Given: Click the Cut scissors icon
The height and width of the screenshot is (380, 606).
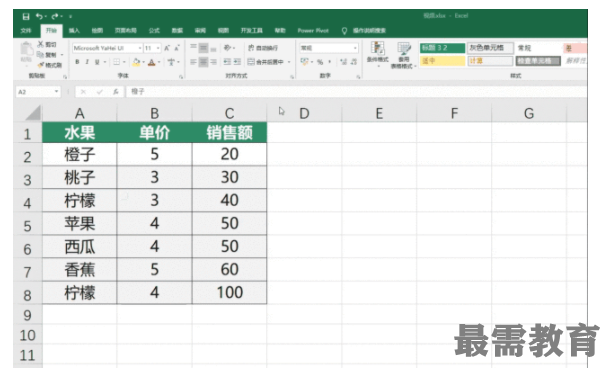Looking at the screenshot, I should 41,44.
